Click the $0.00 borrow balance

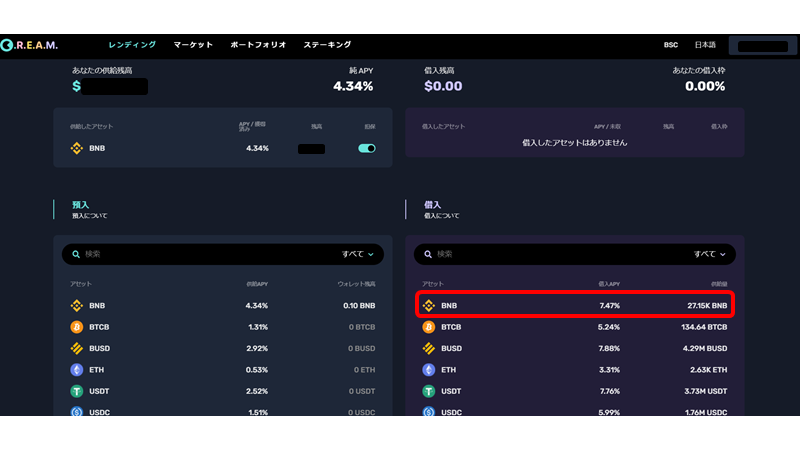point(443,86)
